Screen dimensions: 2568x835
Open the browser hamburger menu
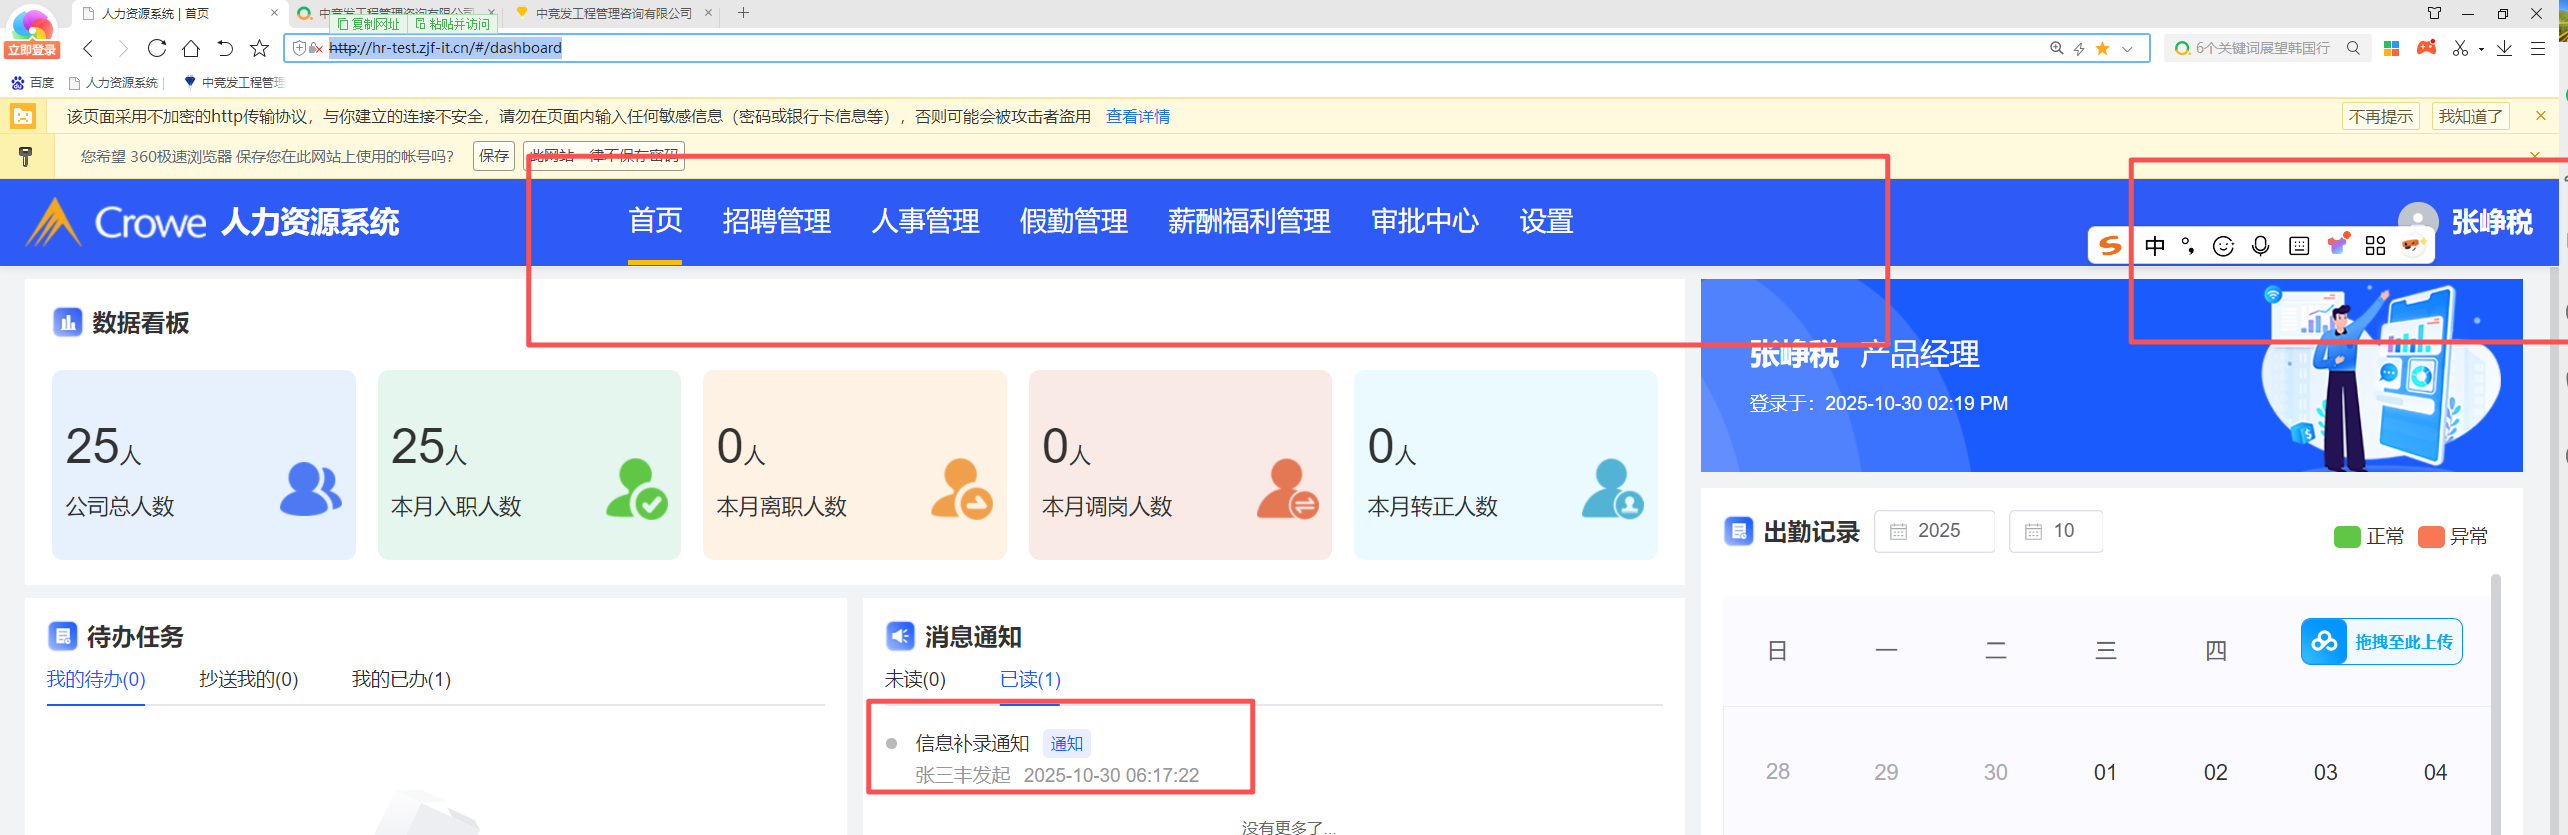[x=2538, y=48]
